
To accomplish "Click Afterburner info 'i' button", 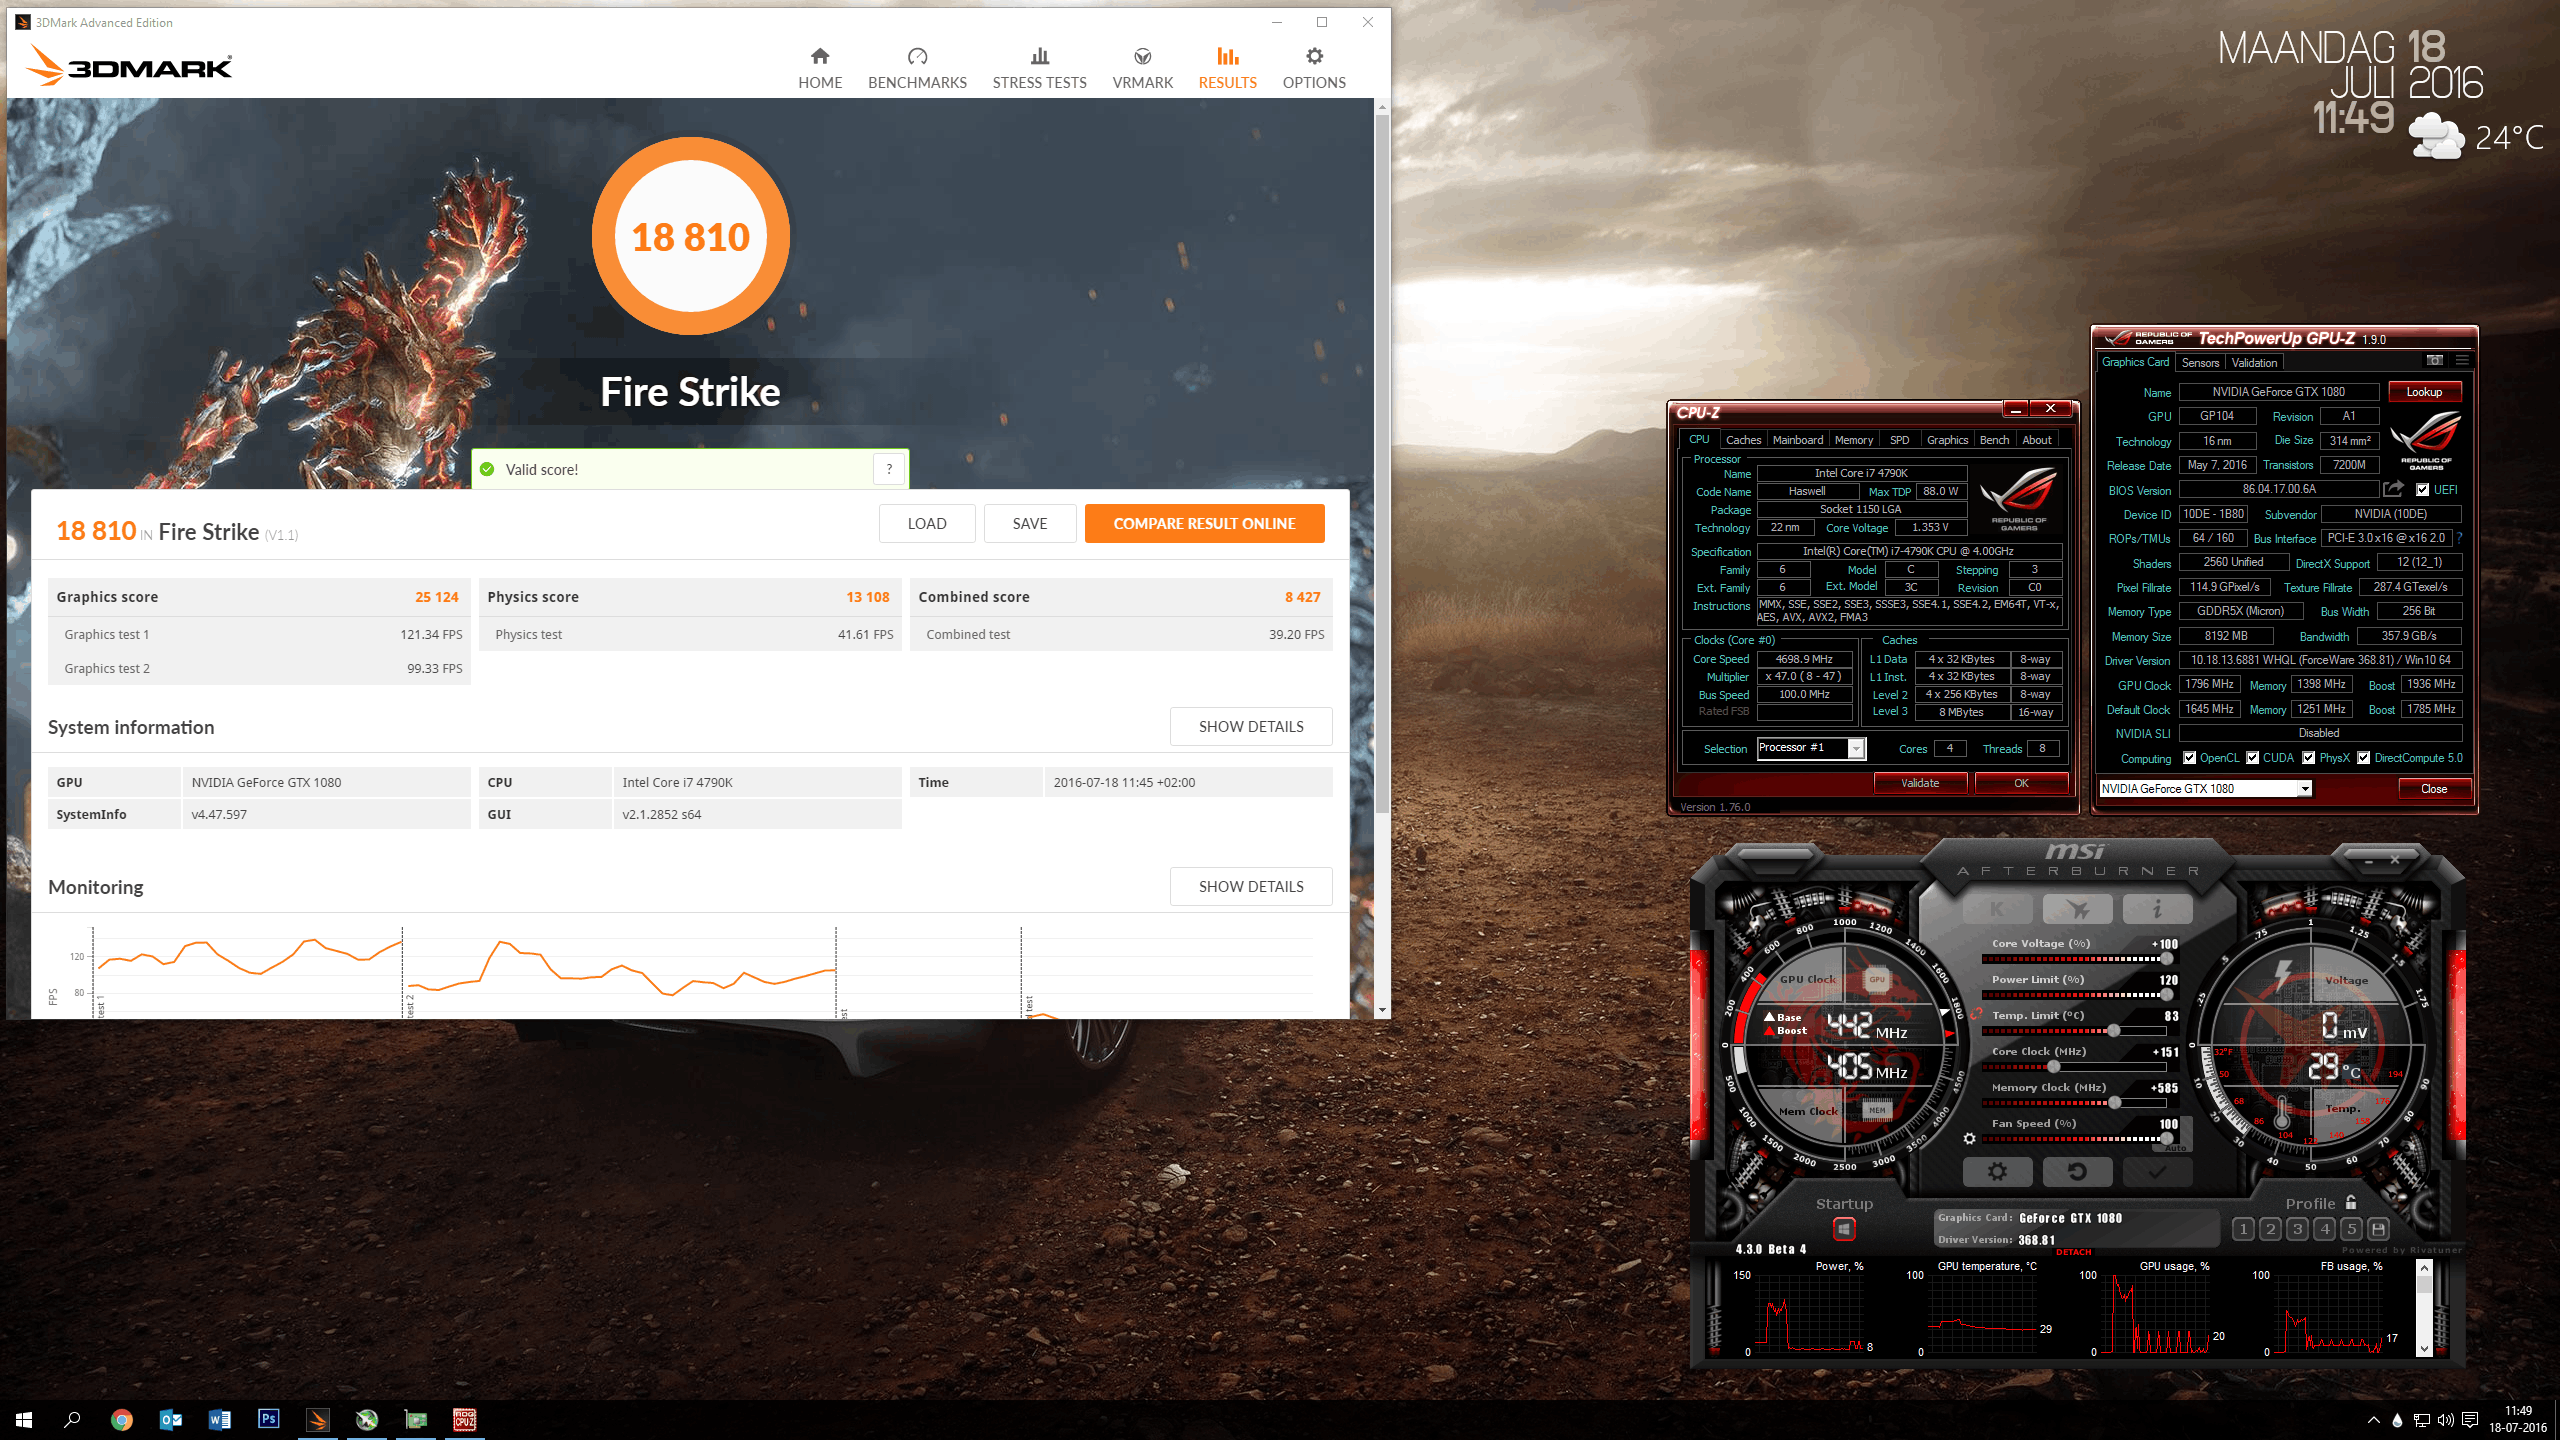I will 2157,909.
